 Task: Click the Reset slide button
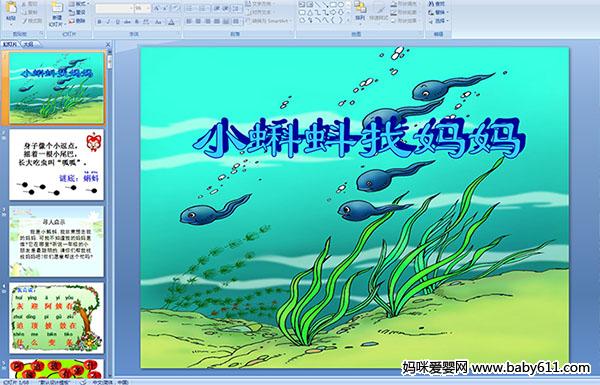click(x=77, y=12)
